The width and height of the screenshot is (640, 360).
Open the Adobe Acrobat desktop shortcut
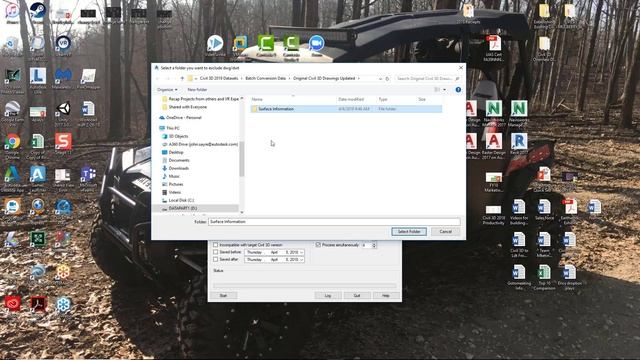(38, 305)
